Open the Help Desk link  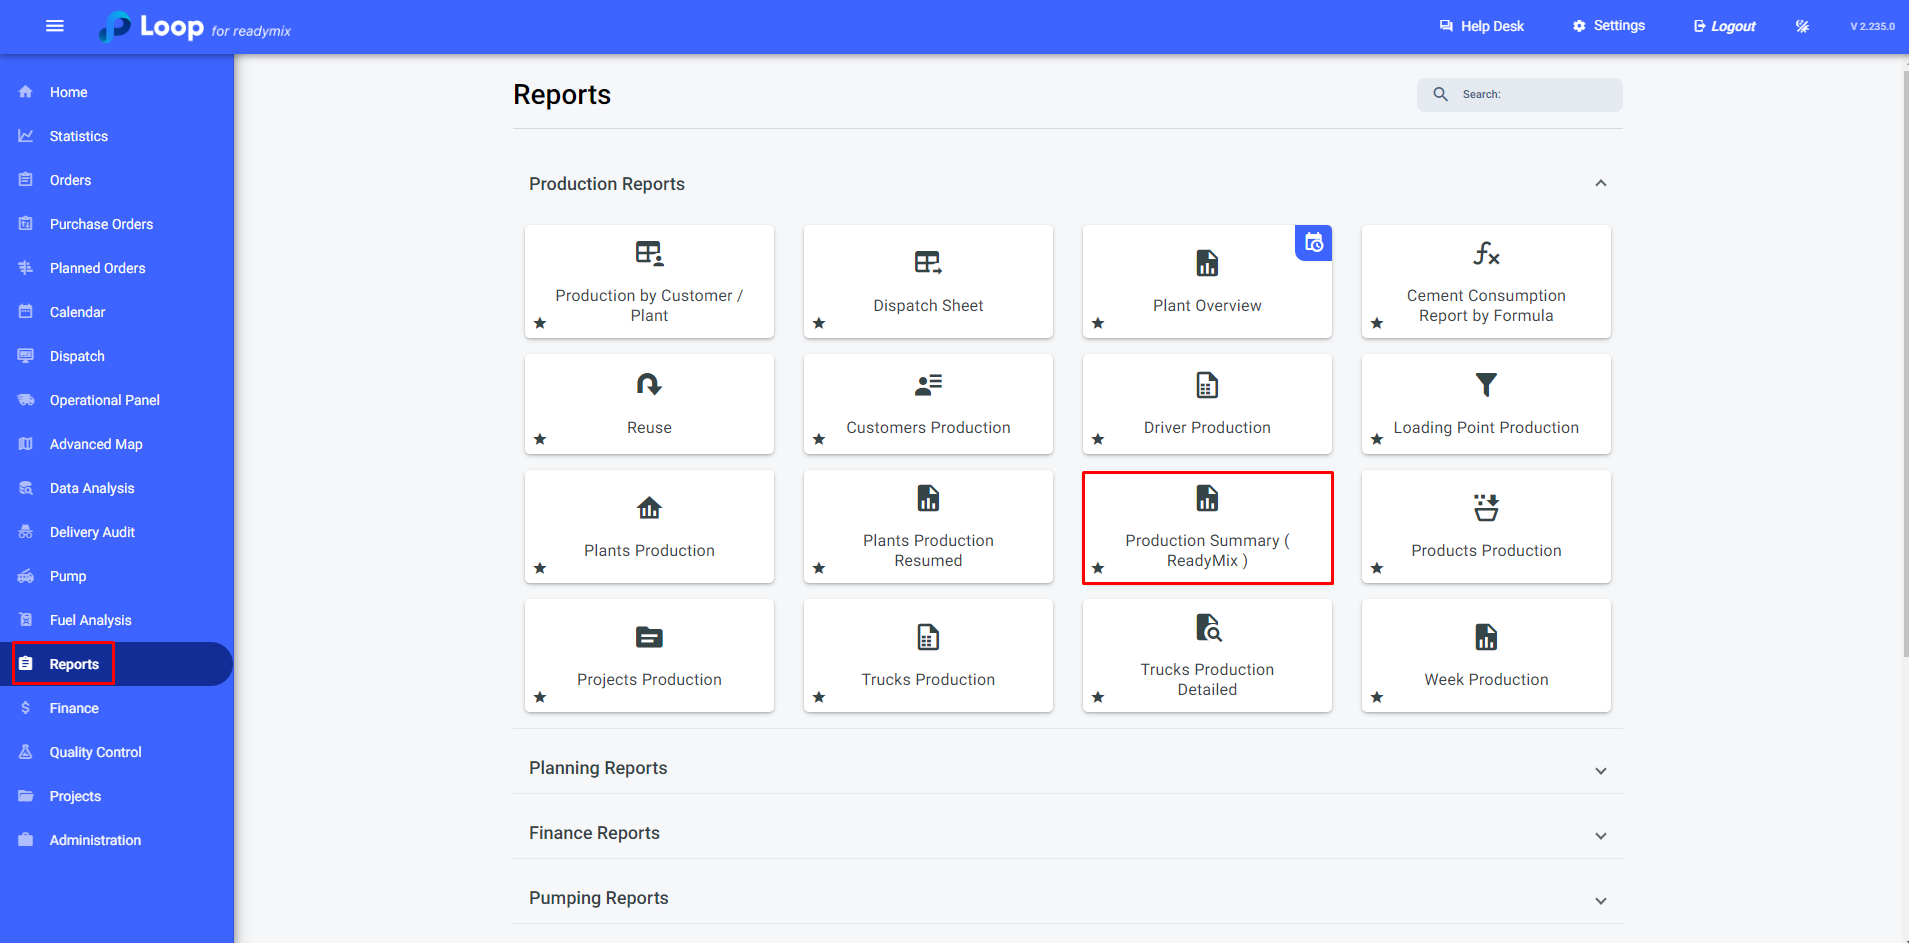(x=1482, y=26)
